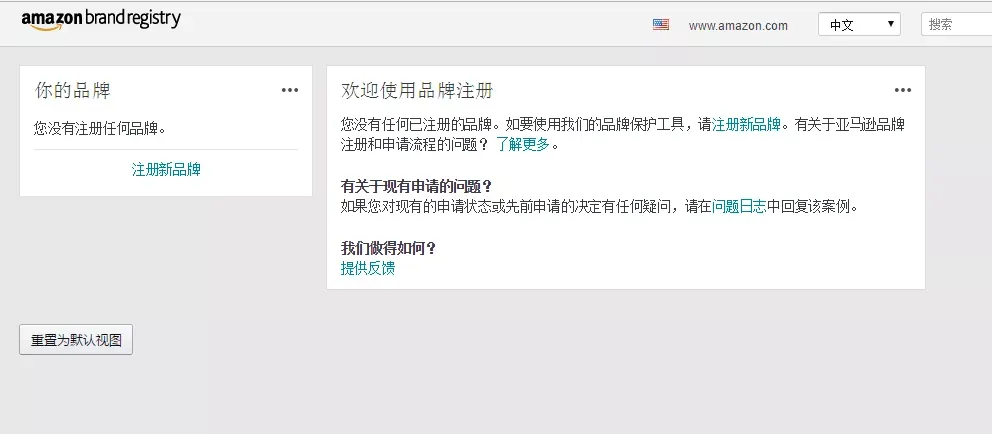The width and height of the screenshot is (992, 434).
Task: Click 注册新品牌 link in welcome paragraph
Action: pos(747,124)
